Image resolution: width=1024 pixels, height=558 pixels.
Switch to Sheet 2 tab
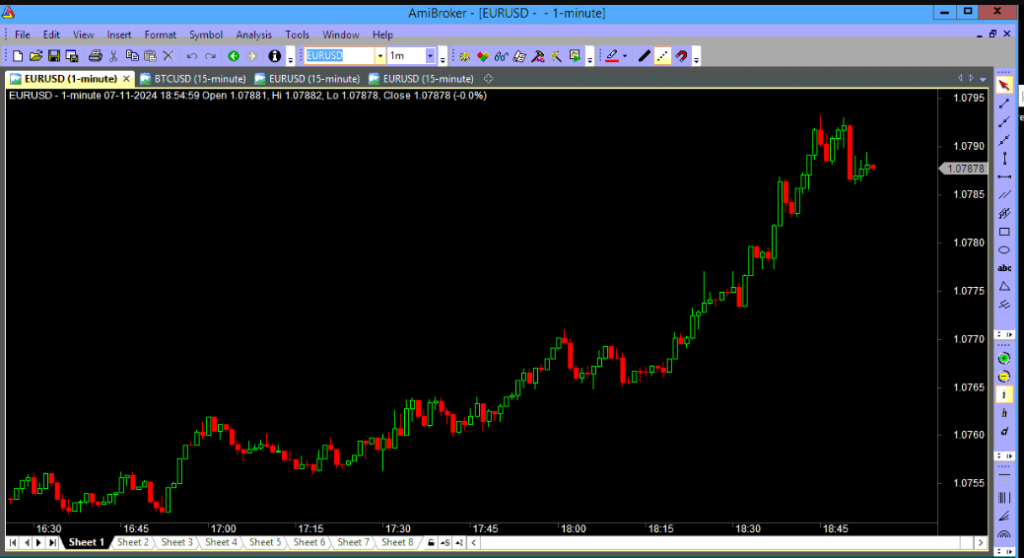[133, 542]
